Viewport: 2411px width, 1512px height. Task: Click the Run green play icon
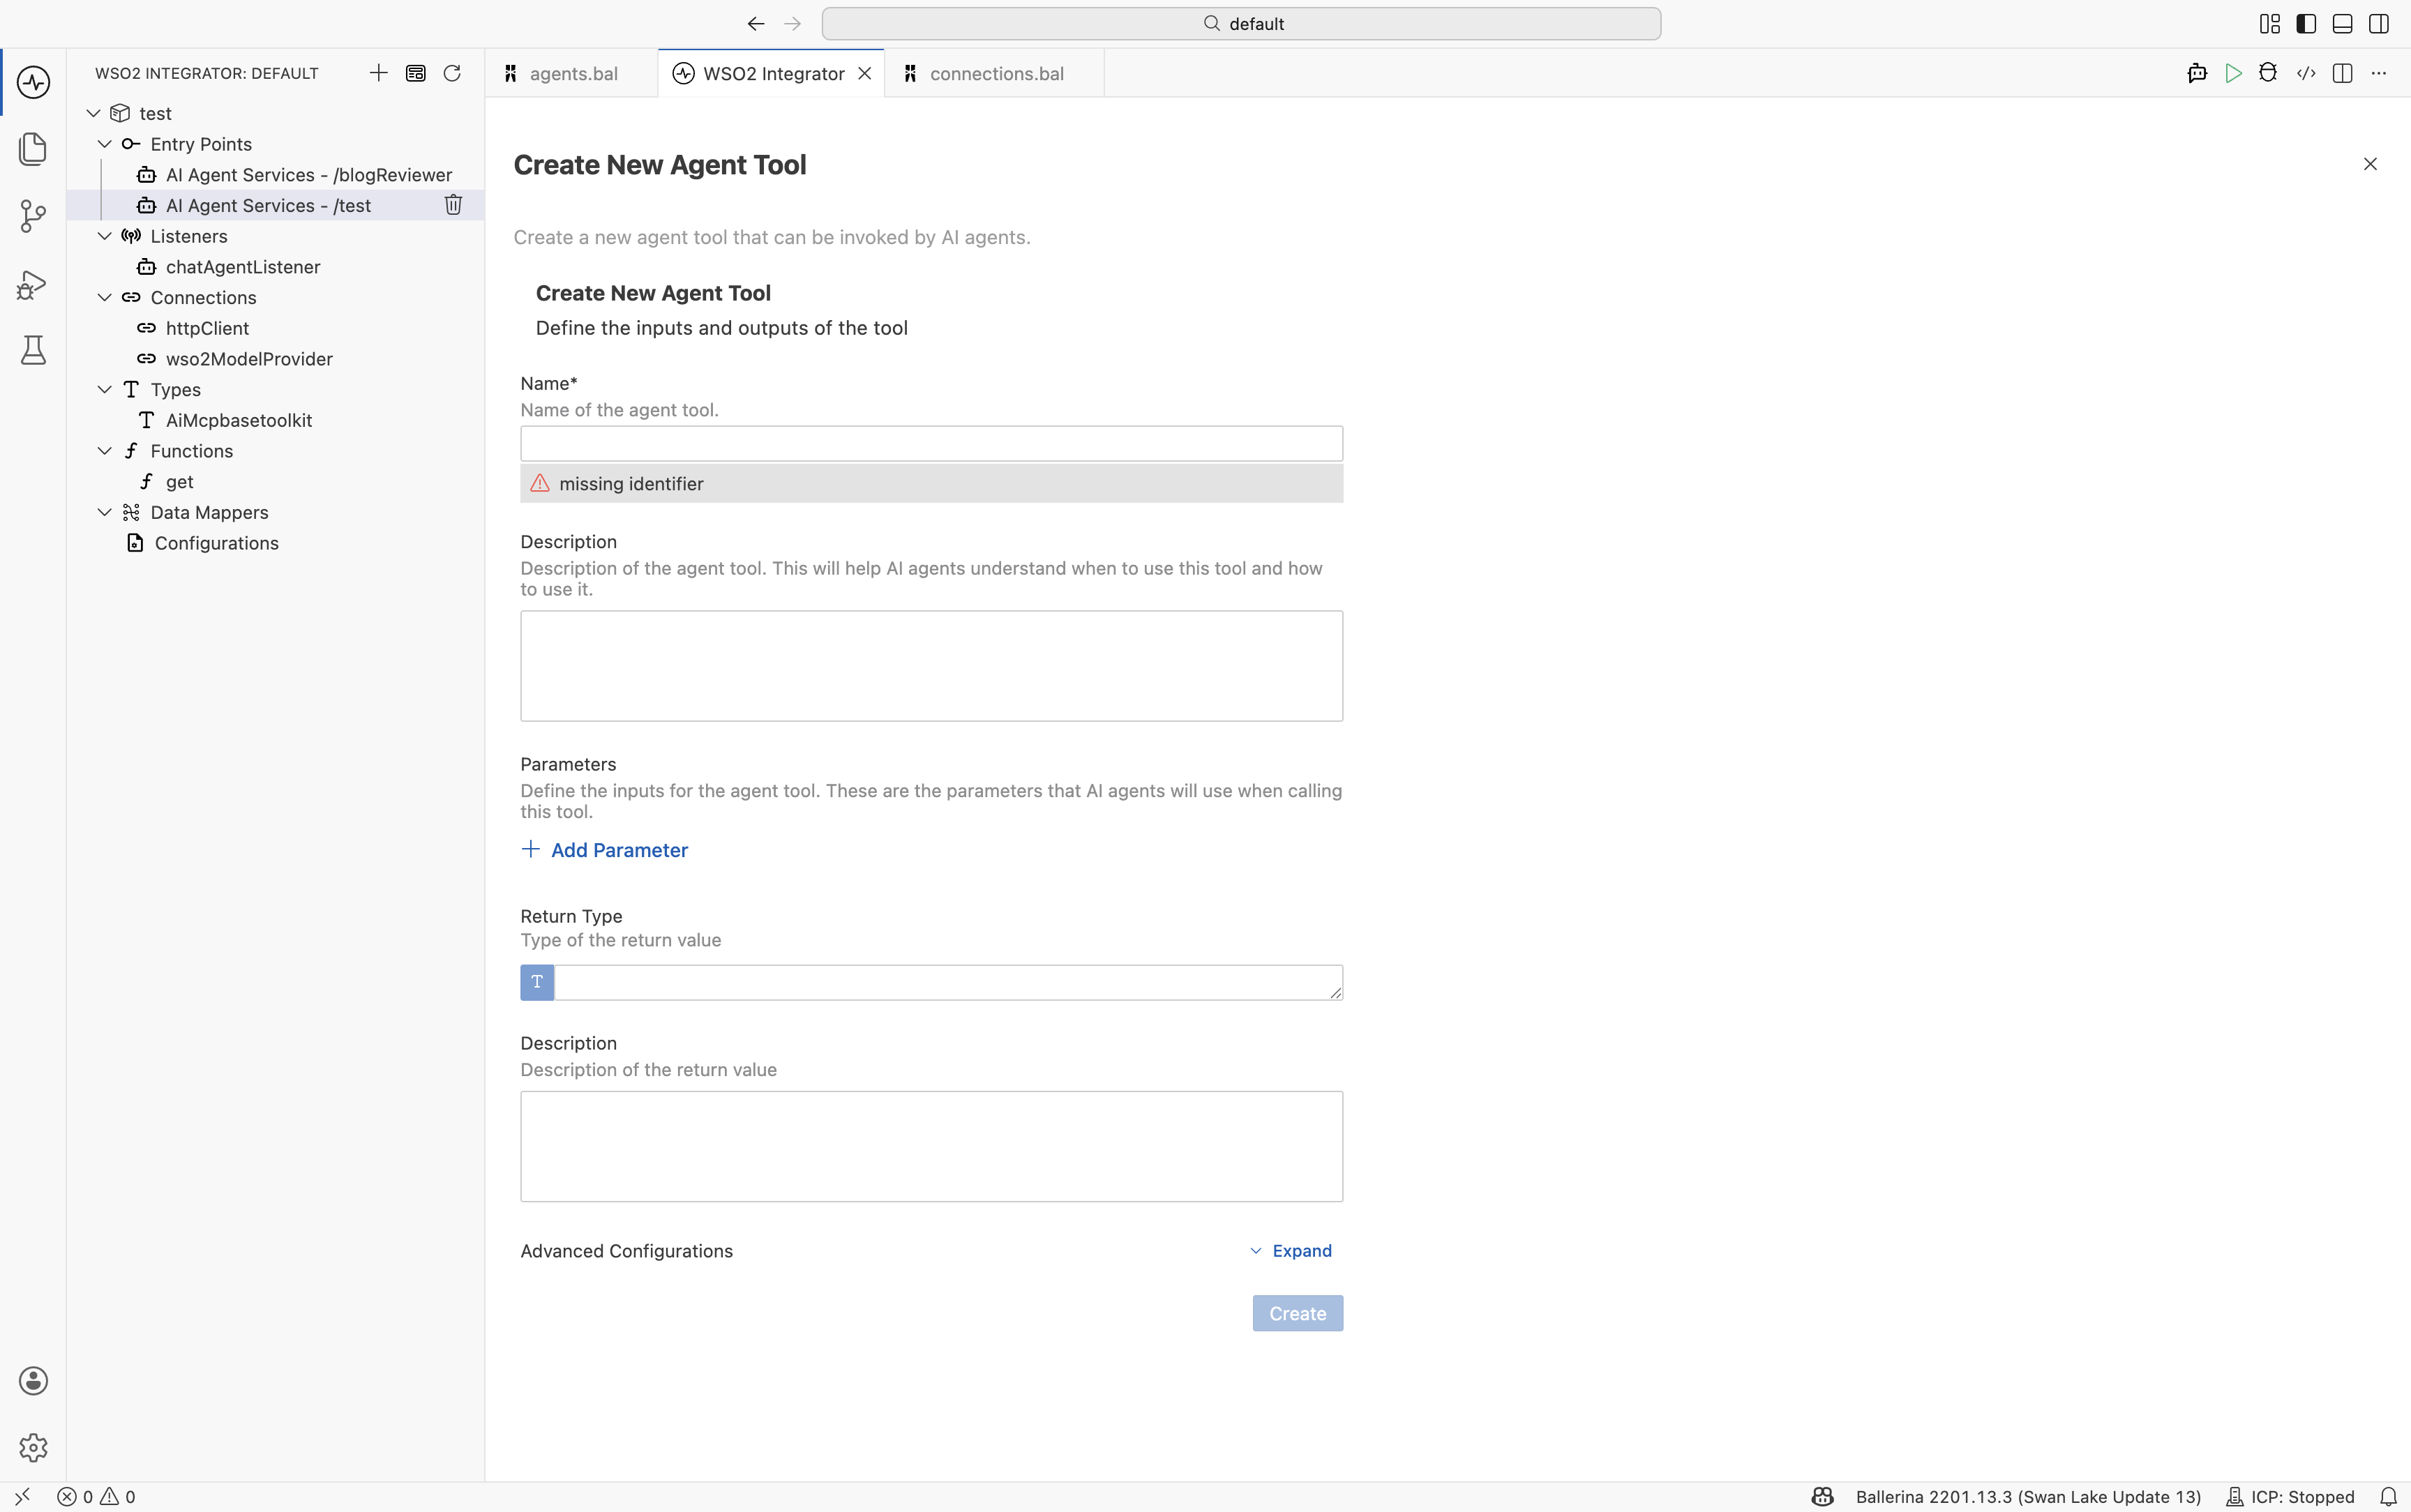coord(2233,73)
